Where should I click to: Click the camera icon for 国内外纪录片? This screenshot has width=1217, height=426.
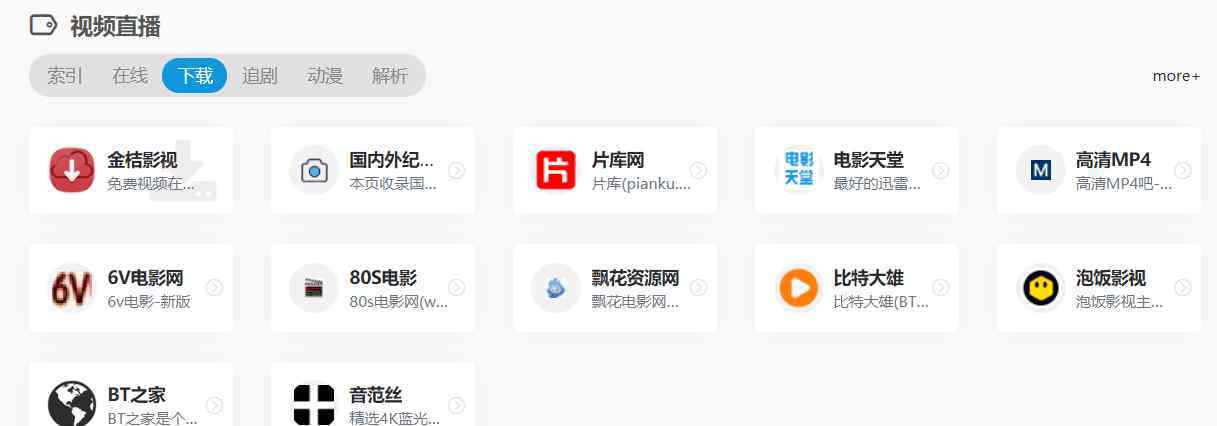[x=314, y=170]
